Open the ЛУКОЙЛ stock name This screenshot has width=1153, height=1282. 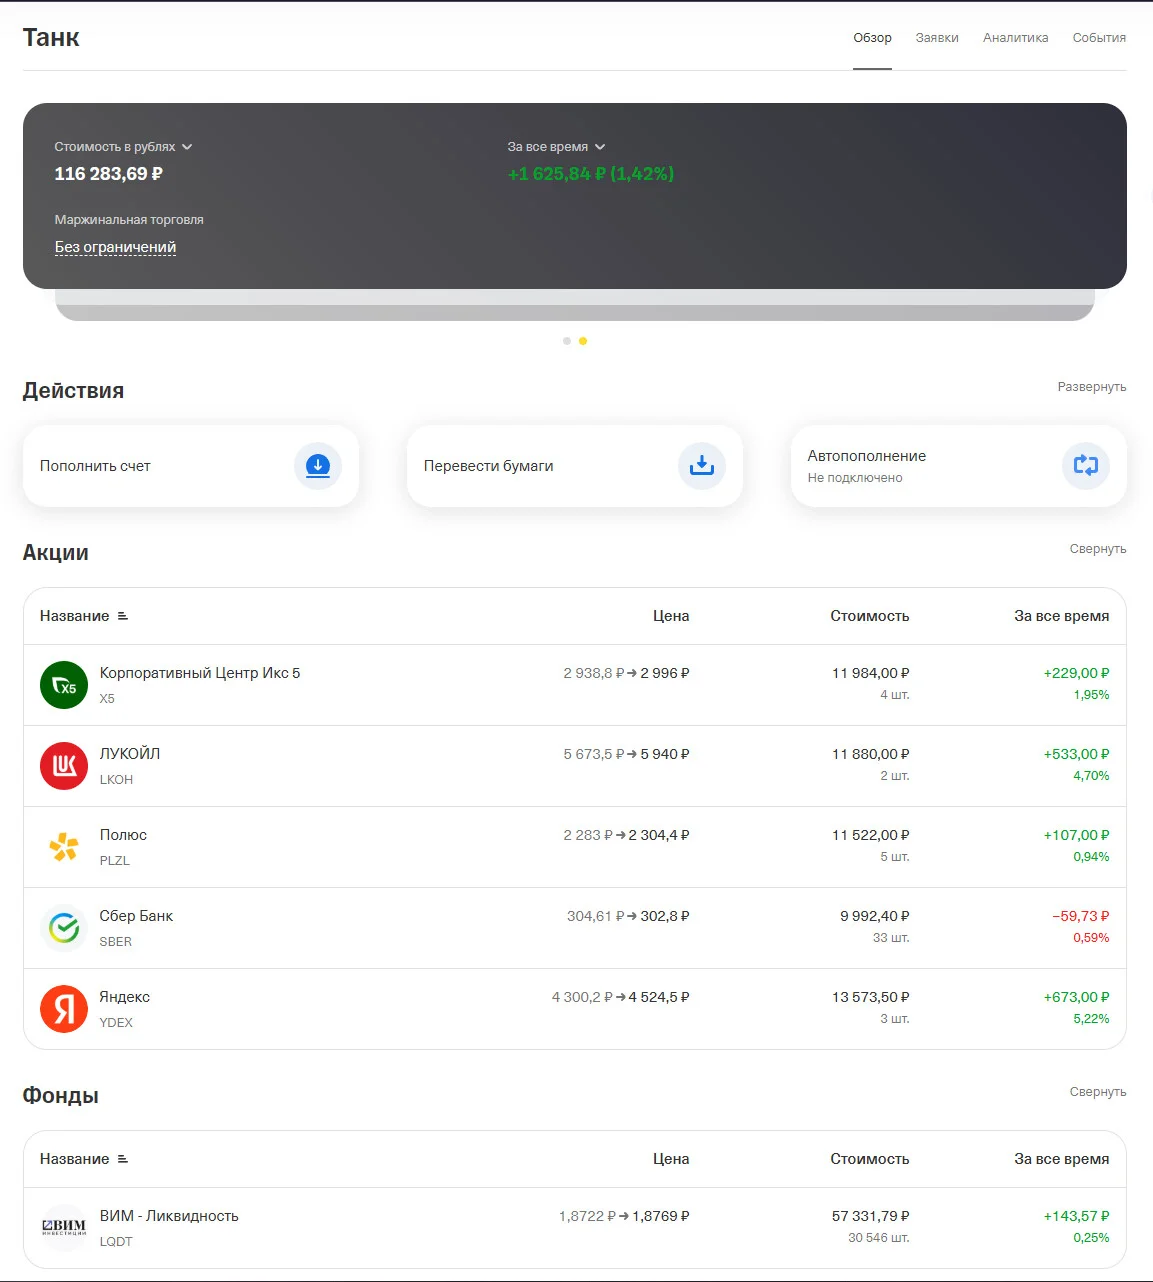(130, 754)
